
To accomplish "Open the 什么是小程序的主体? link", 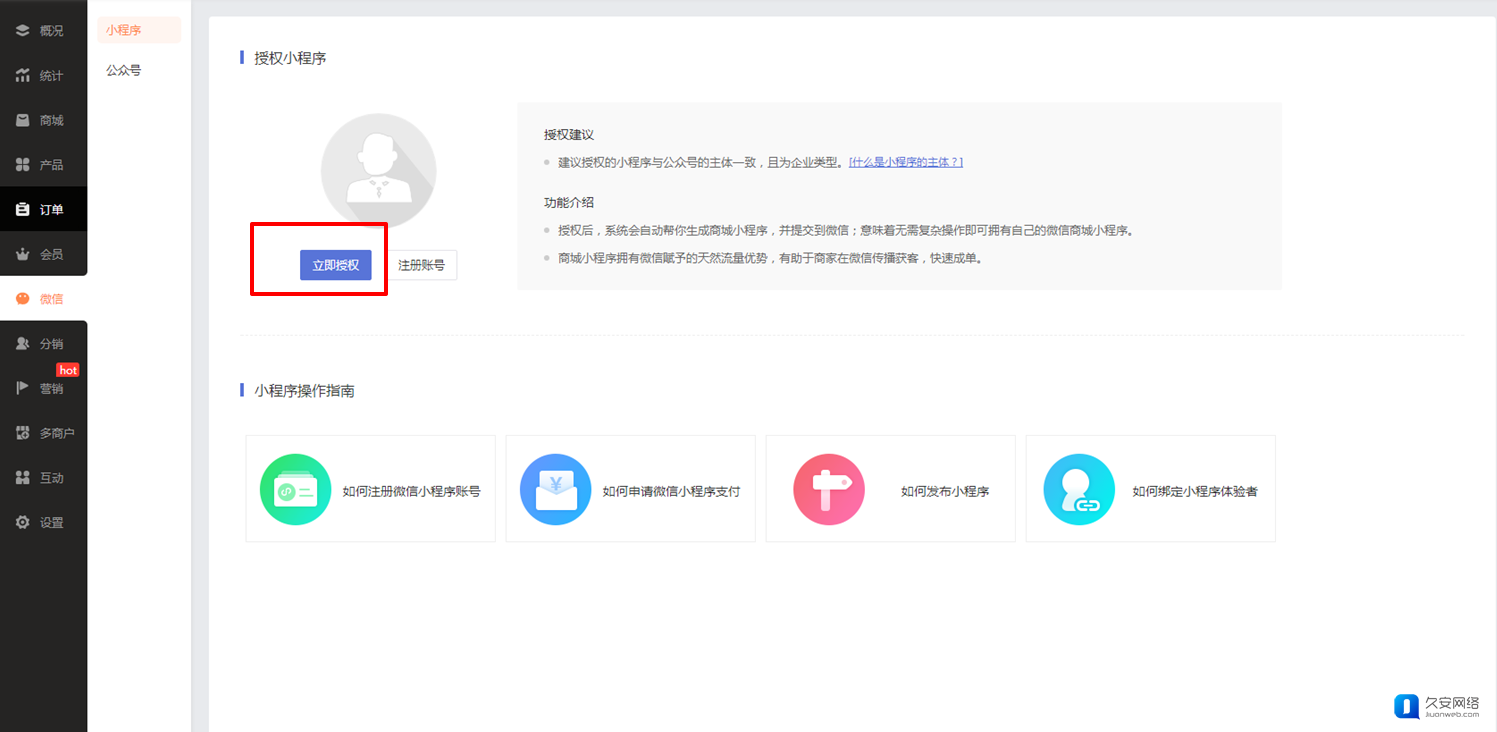I will [906, 162].
